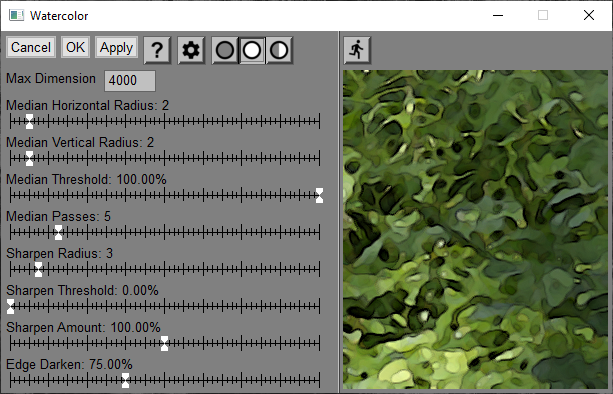This screenshot has height=394, width=613.
Task: Click the Median Passes slider handle
Action: (x=58, y=232)
